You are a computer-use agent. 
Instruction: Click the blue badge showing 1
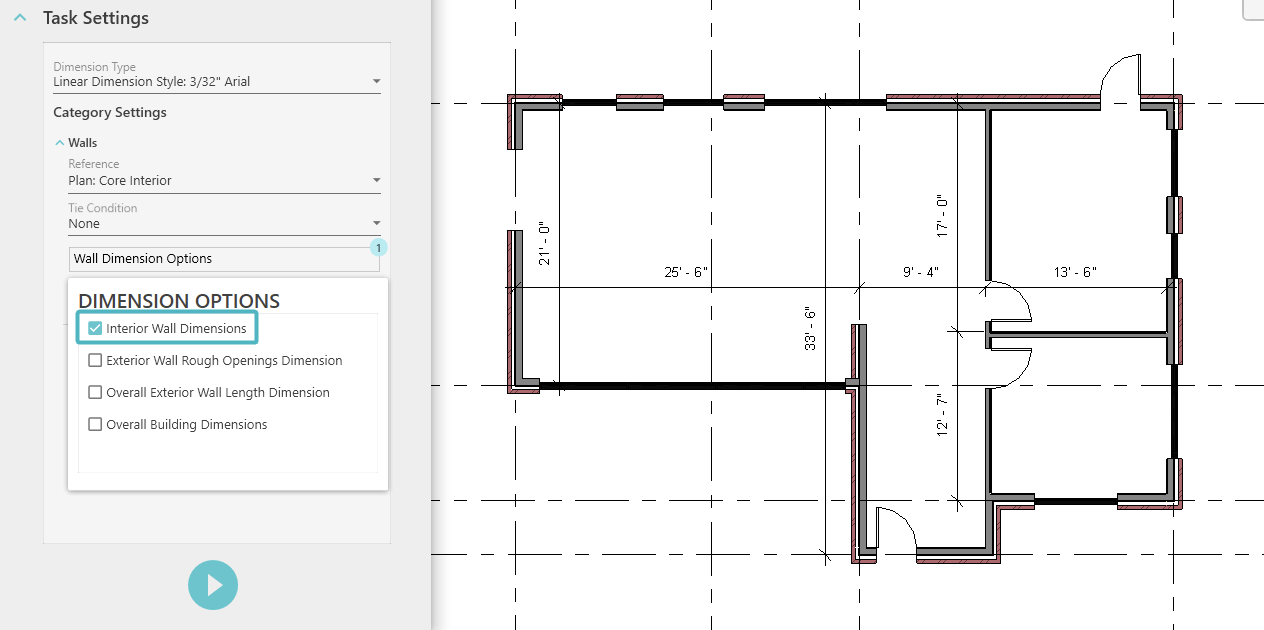tap(379, 247)
